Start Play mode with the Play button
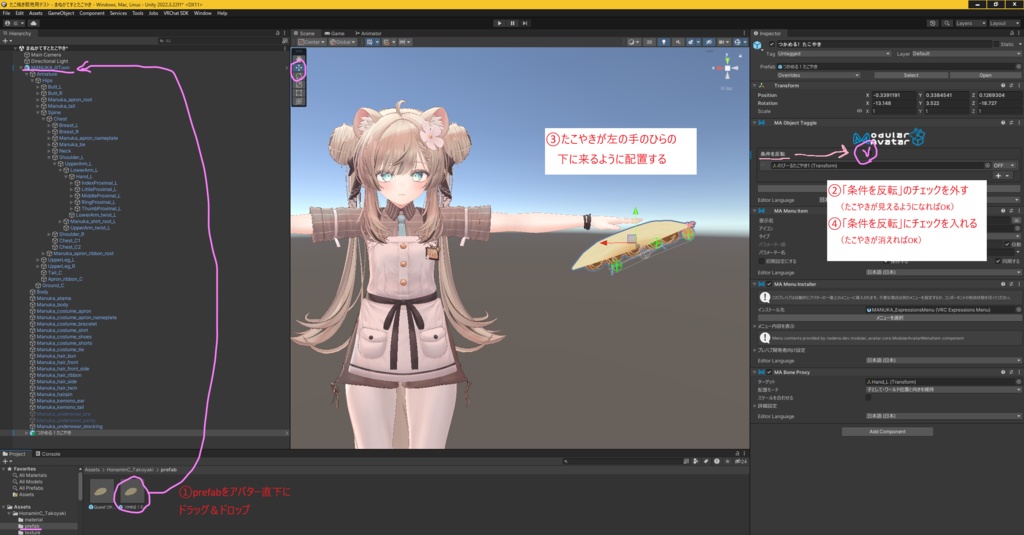Viewport: 1024px width, 535px height. pyautogui.click(x=500, y=23)
